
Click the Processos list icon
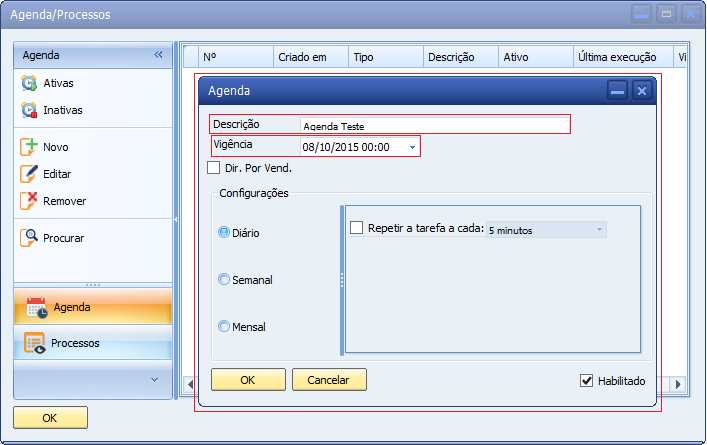click(34, 343)
